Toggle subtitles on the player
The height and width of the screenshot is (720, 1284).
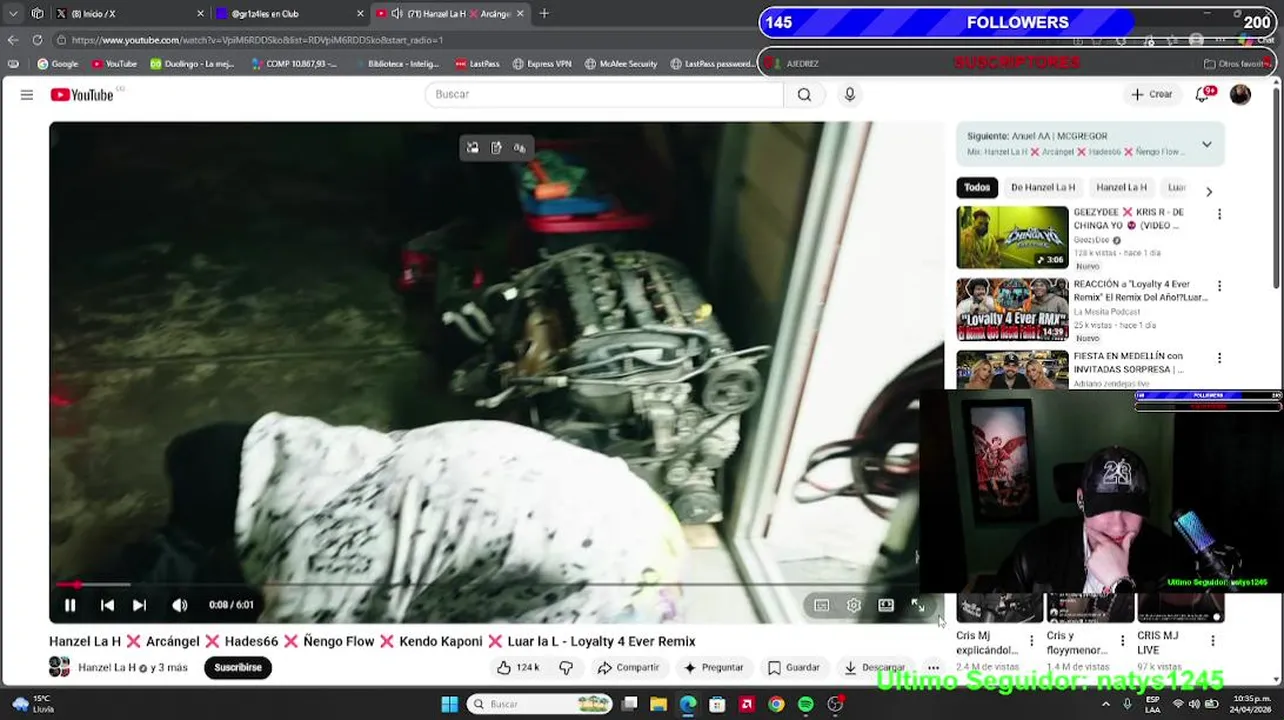822,605
